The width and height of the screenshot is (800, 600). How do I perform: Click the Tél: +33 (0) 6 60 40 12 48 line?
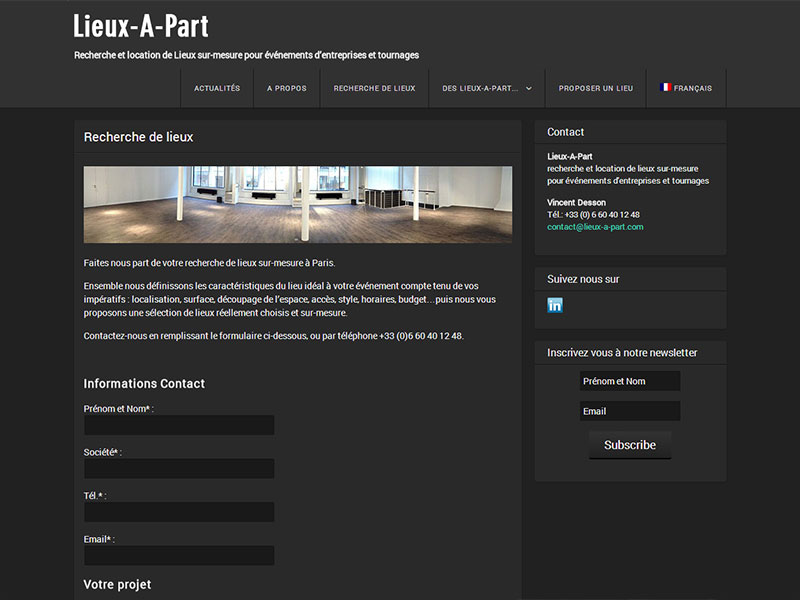click(x=593, y=215)
